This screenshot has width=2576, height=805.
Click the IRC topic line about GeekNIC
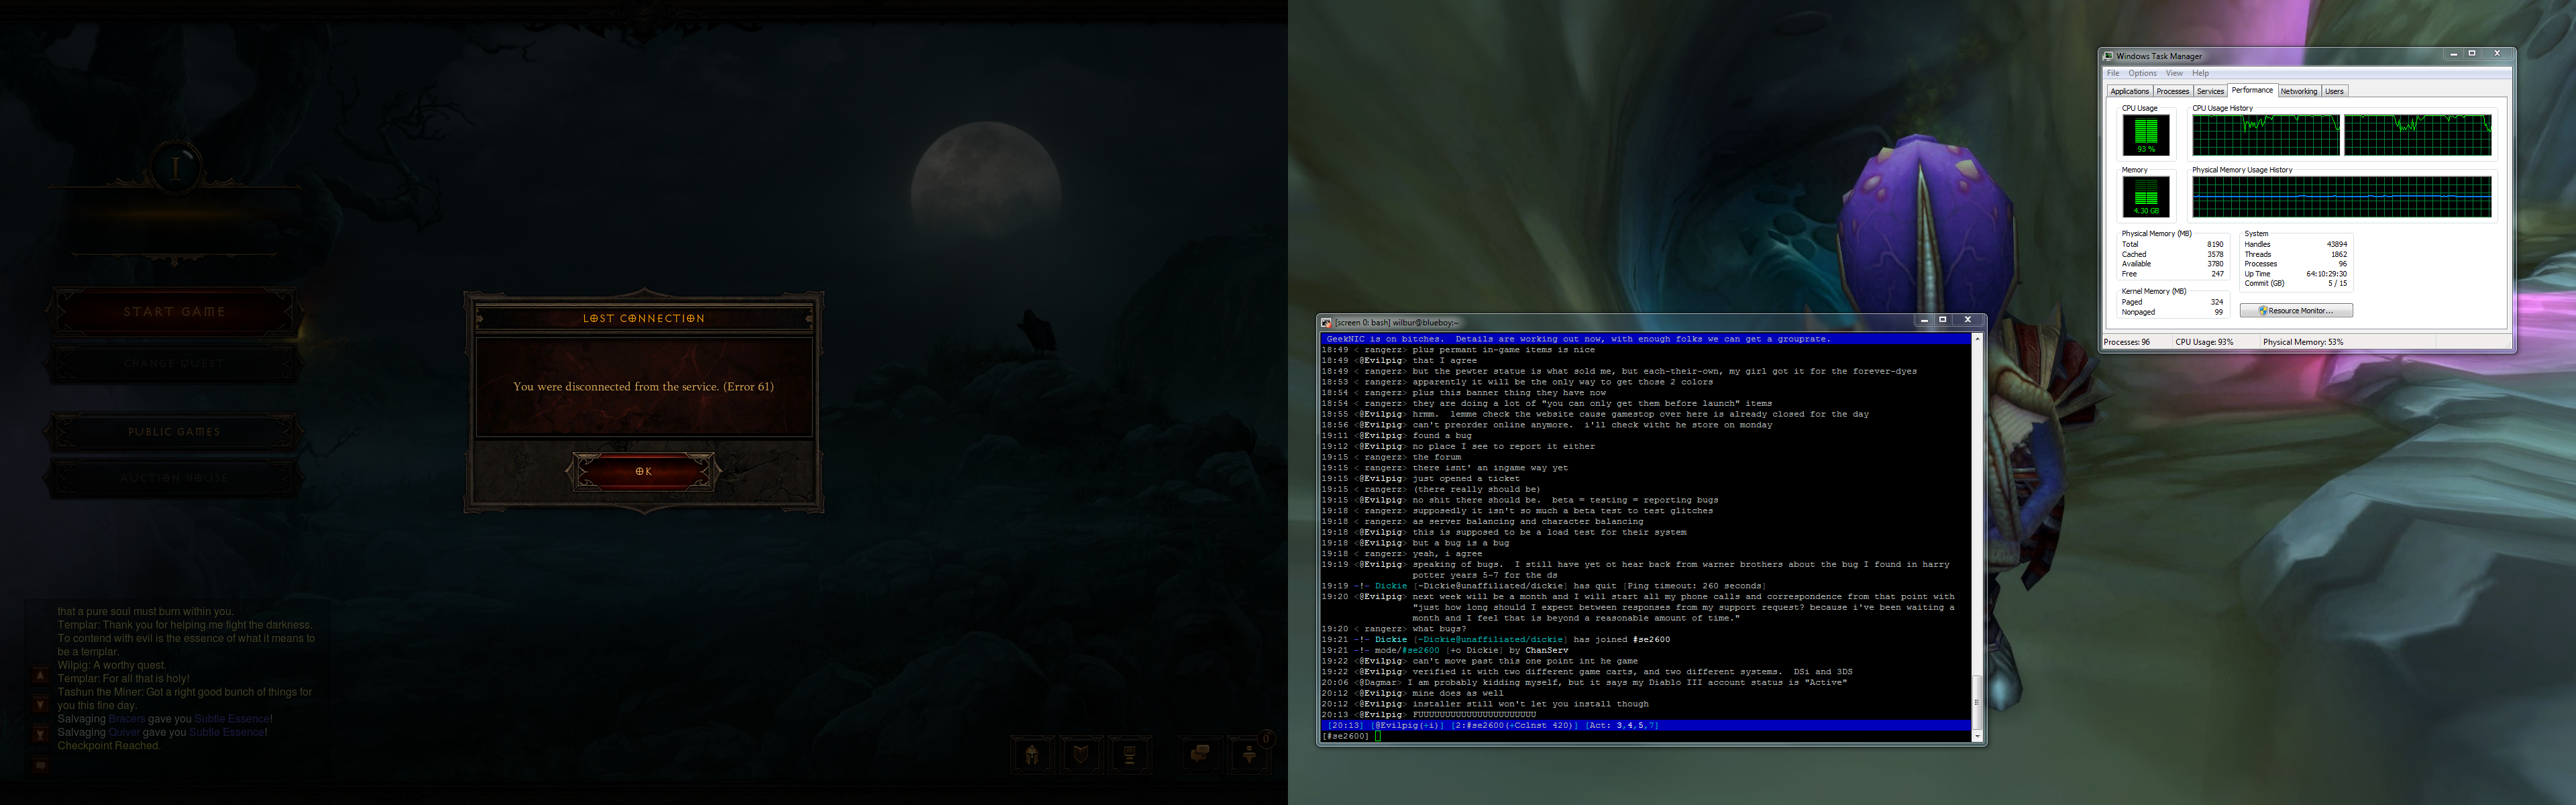point(1646,339)
